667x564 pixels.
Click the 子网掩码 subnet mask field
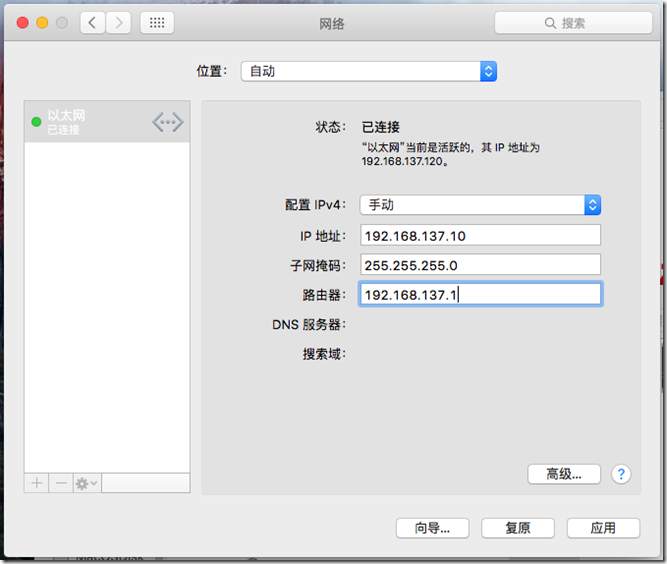point(480,265)
